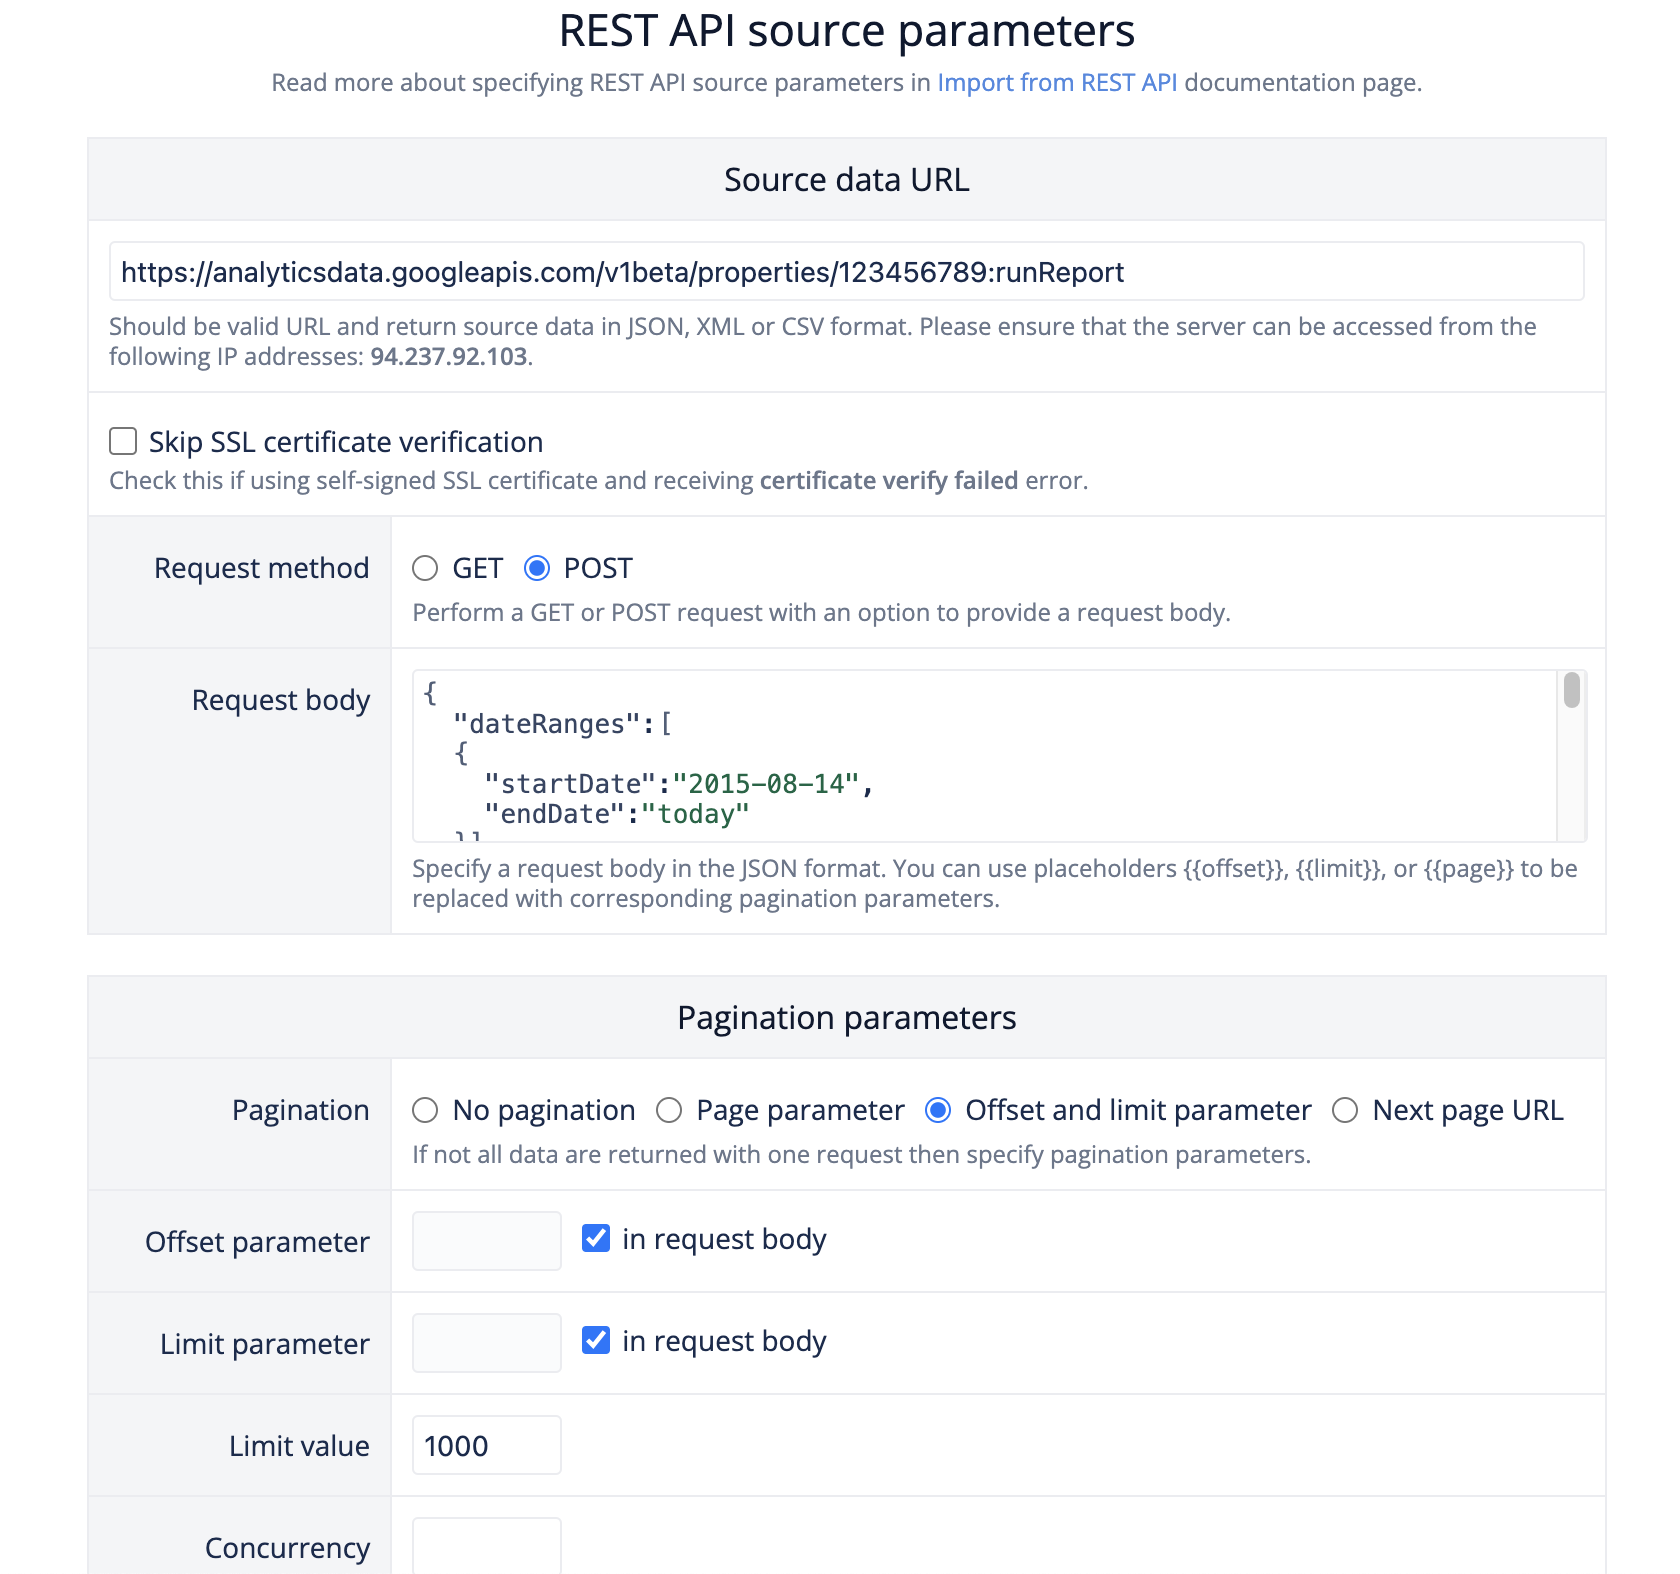This screenshot has height=1574, width=1680.
Task: Select Next page URL pagination
Action: 1345,1110
